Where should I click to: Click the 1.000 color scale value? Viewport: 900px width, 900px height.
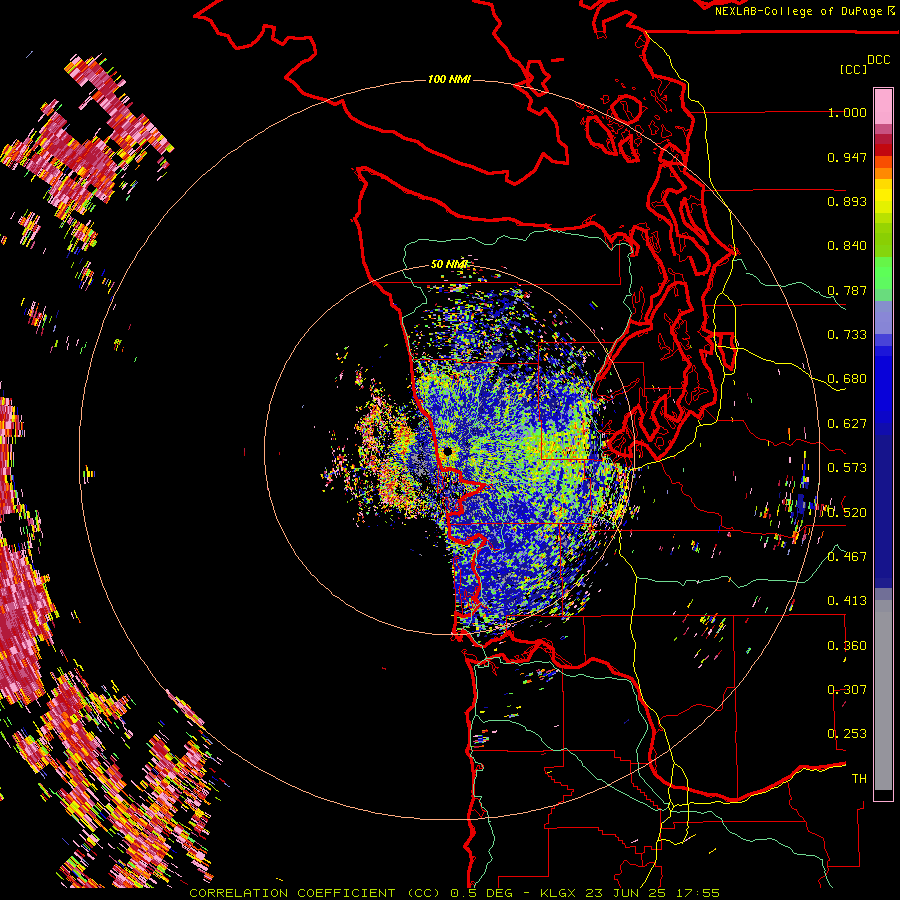[847, 112]
